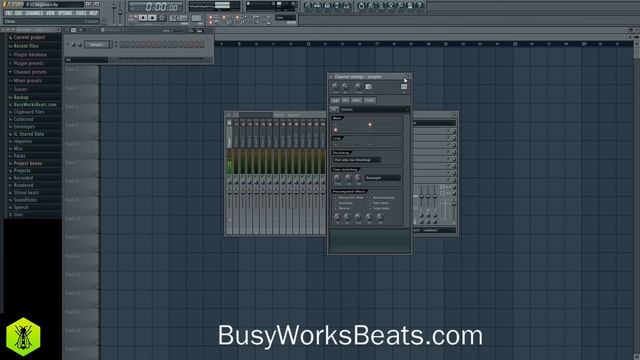Screen dimensions: 640x360
Task: Open the BusyWorksBeats.com browser folder
Action: pyautogui.click(x=35, y=104)
